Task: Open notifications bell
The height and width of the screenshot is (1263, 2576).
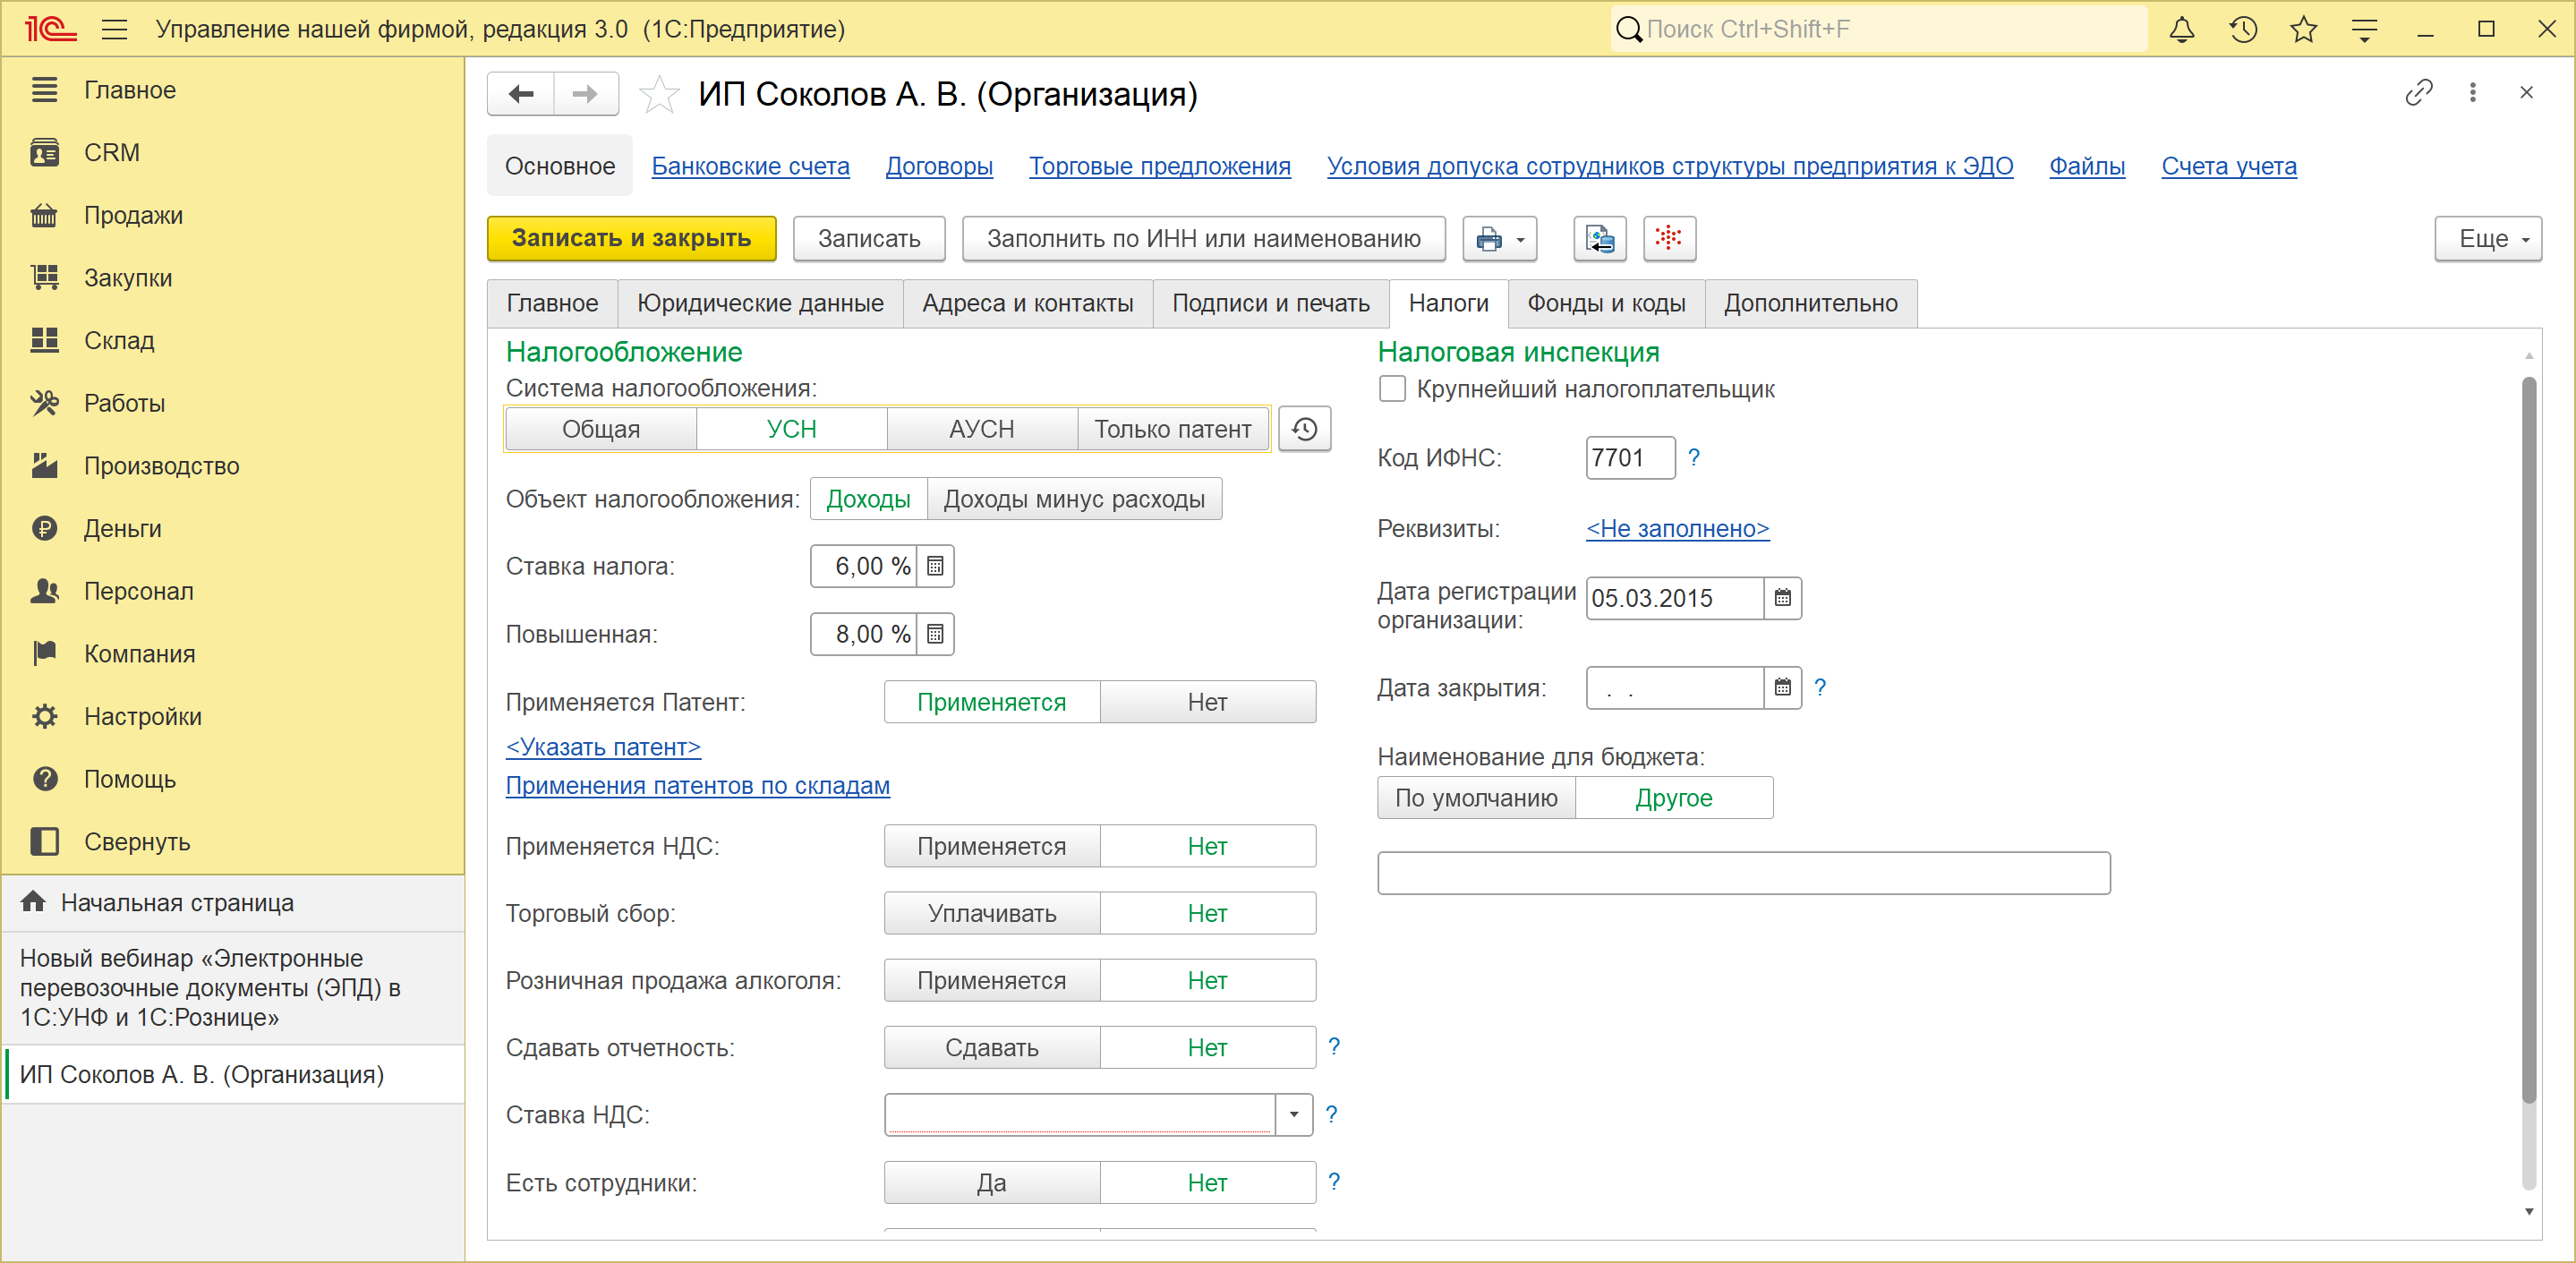Action: (x=2181, y=30)
